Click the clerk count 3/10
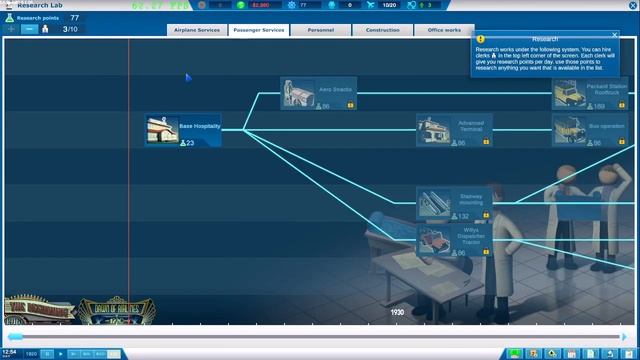 click(x=70, y=29)
